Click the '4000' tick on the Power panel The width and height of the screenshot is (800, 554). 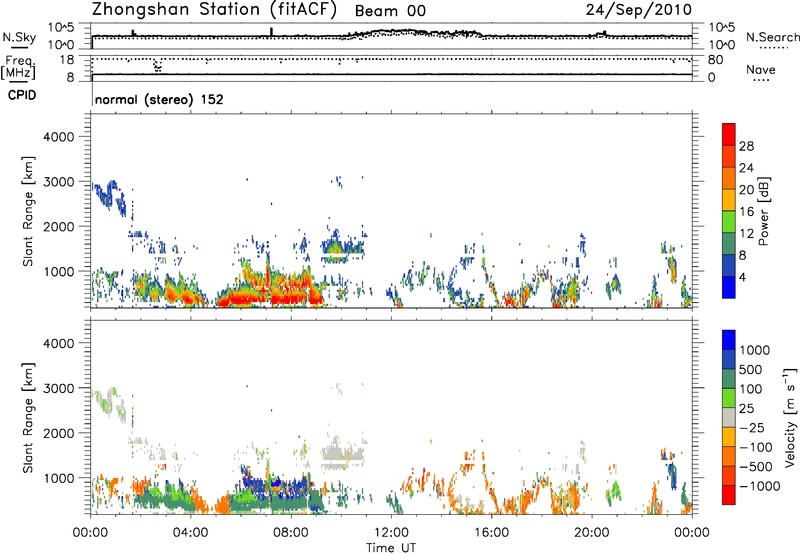(x=59, y=137)
